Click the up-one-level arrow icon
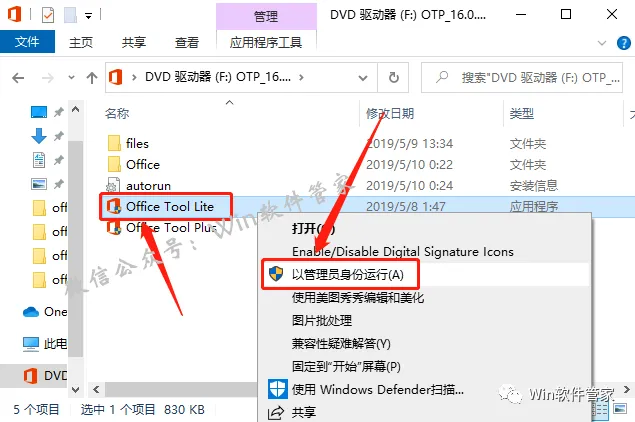Image resolution: width=635 pixels, height=422 pixels. pyautogui.click(x=92, y=78)
